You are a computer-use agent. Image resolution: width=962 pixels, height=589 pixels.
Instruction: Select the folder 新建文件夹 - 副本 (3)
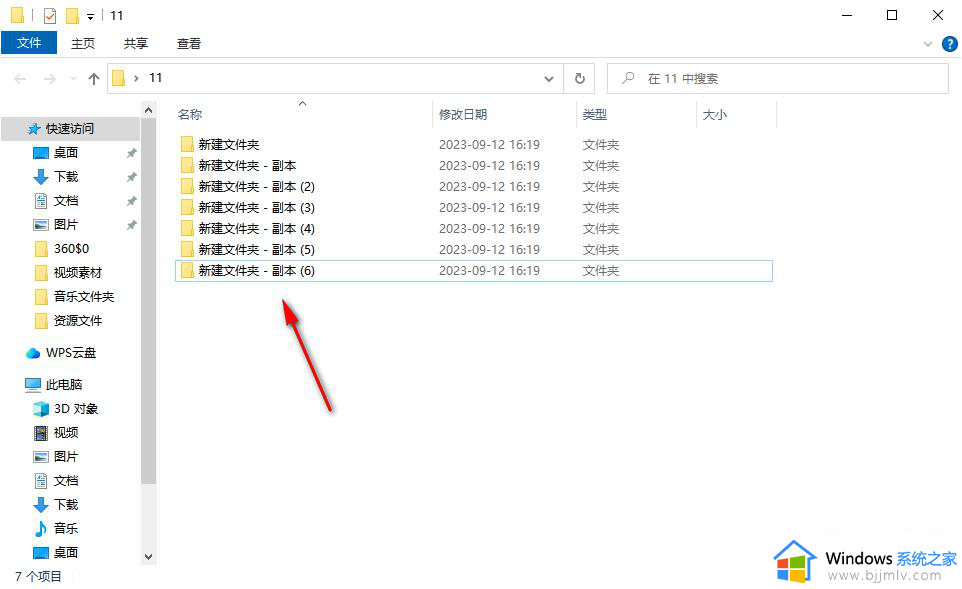pos(256,207)
